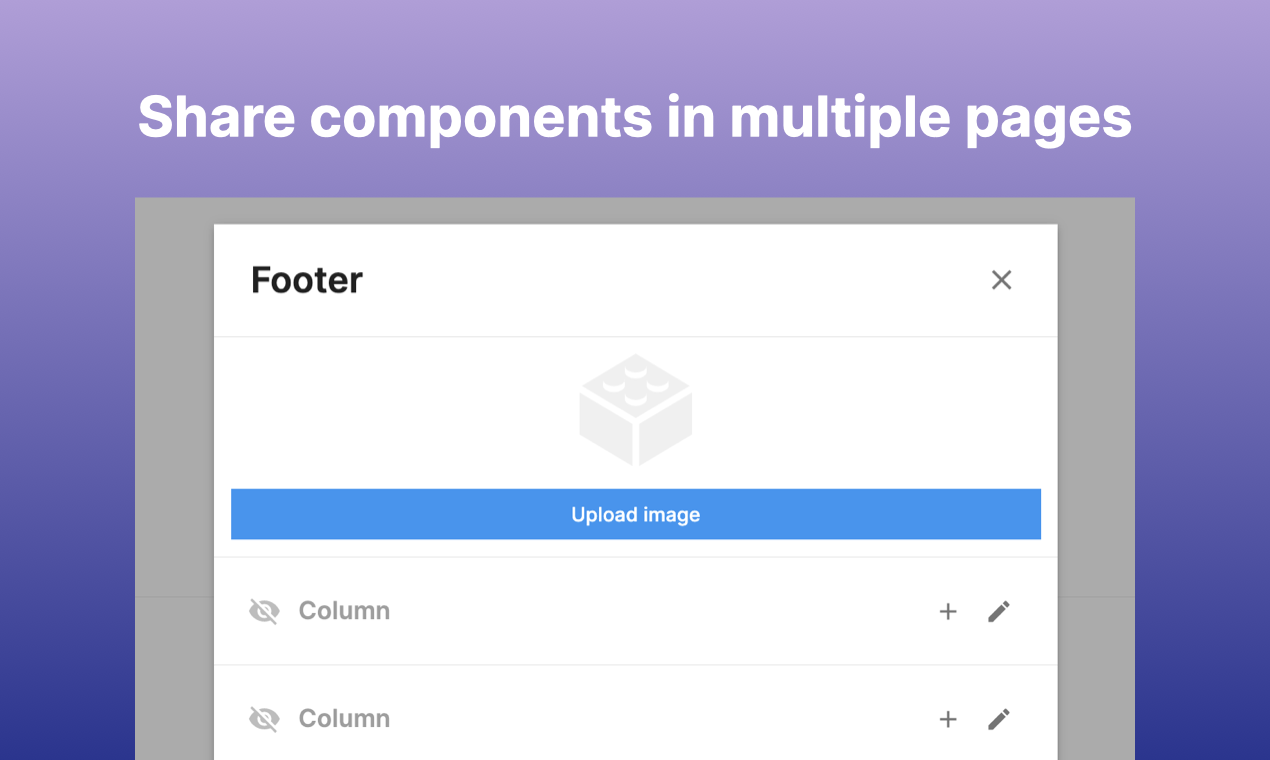Edit the second Column with pencil icon
Viewport: 1270px width, 760px height.
point(999,719)
